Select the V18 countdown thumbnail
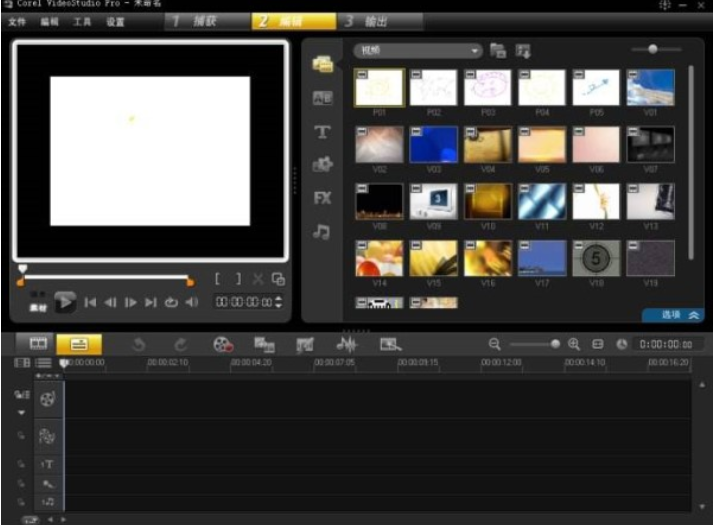Image resolution: width=716 pixels, height=525 pixels. pos(596,259)
